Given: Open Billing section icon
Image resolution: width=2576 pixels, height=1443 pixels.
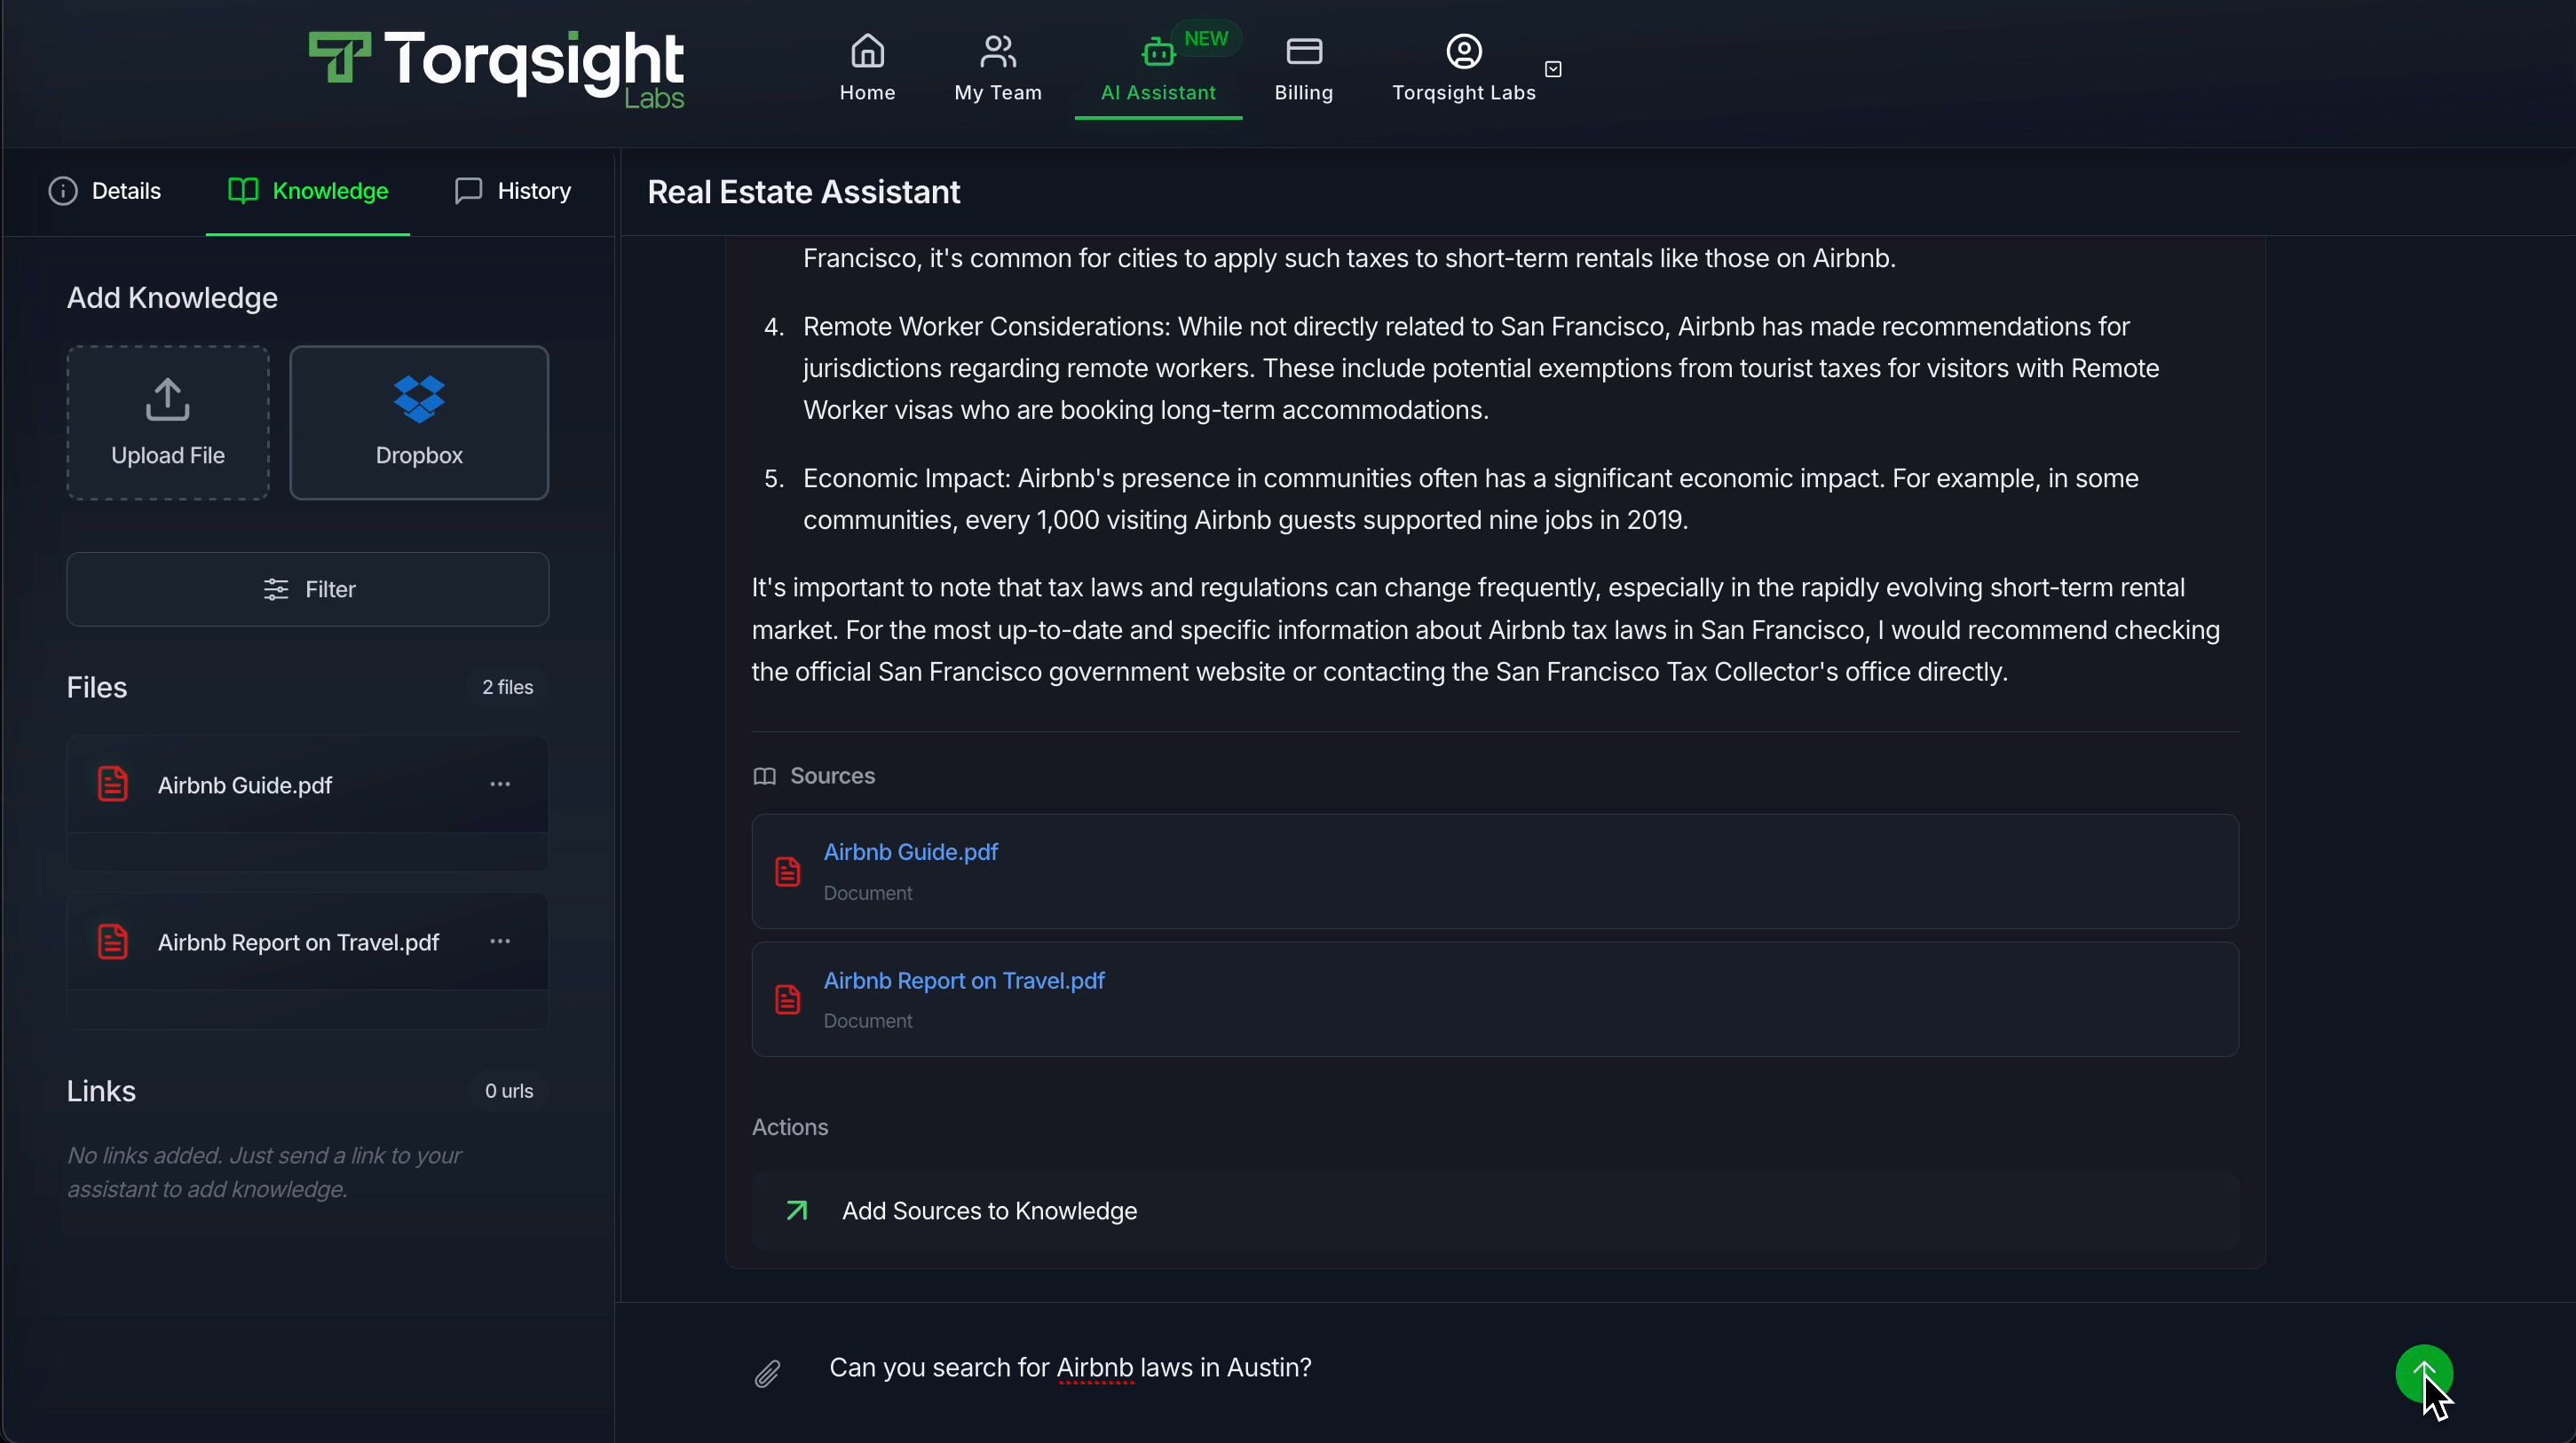Looking at the screenshot, I should [x=1304, y=50].
